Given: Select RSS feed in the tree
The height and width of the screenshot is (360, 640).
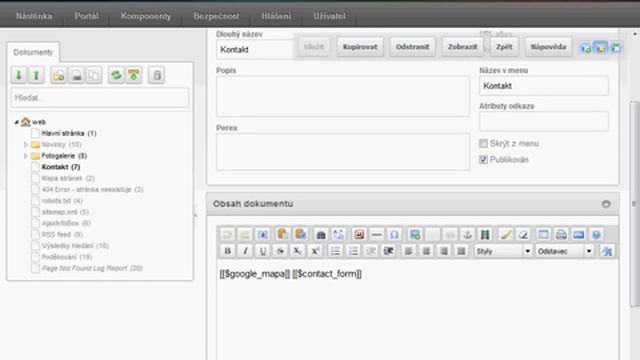Looking at the screenshot, I should (x=62, y=234).
